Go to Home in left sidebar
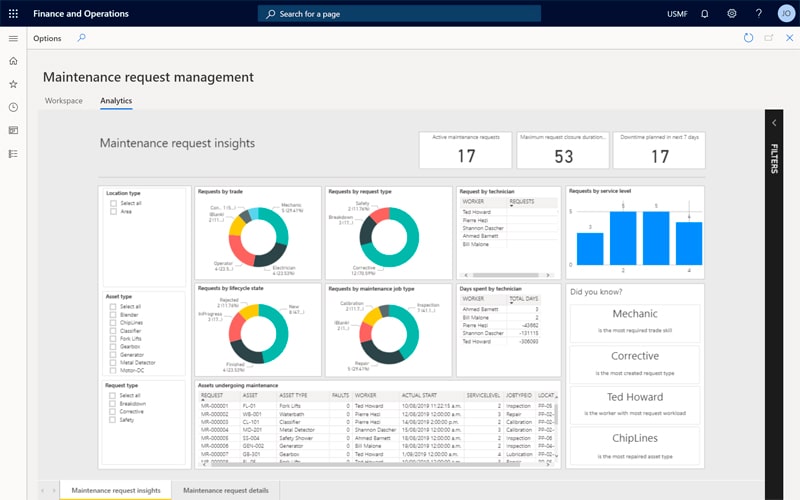The image size is (800, 500). click(x=13, y=62)
